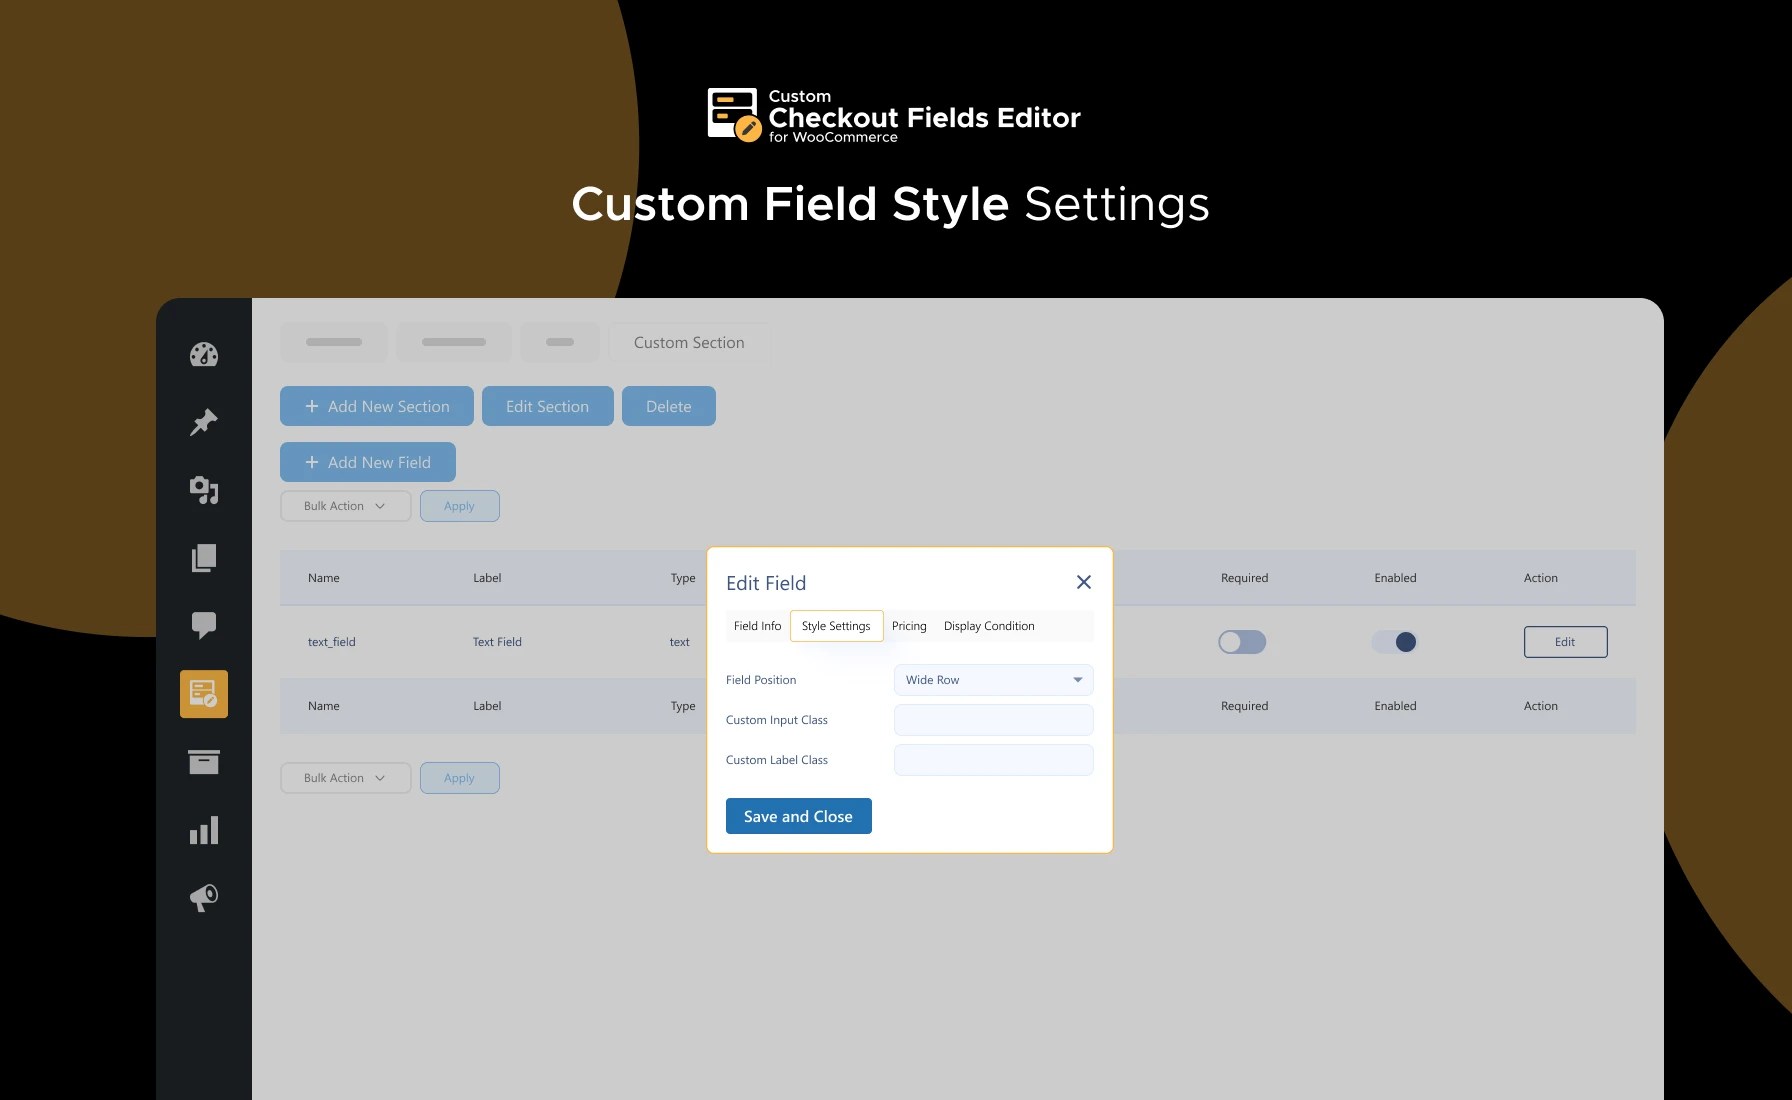Close the Edit Field dialog
Screen dimensions: 1792x1100
point(1083,582)
